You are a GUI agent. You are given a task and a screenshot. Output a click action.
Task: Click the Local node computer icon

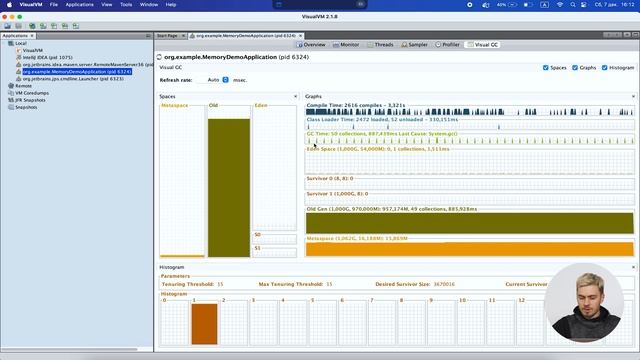click(11, 43)
